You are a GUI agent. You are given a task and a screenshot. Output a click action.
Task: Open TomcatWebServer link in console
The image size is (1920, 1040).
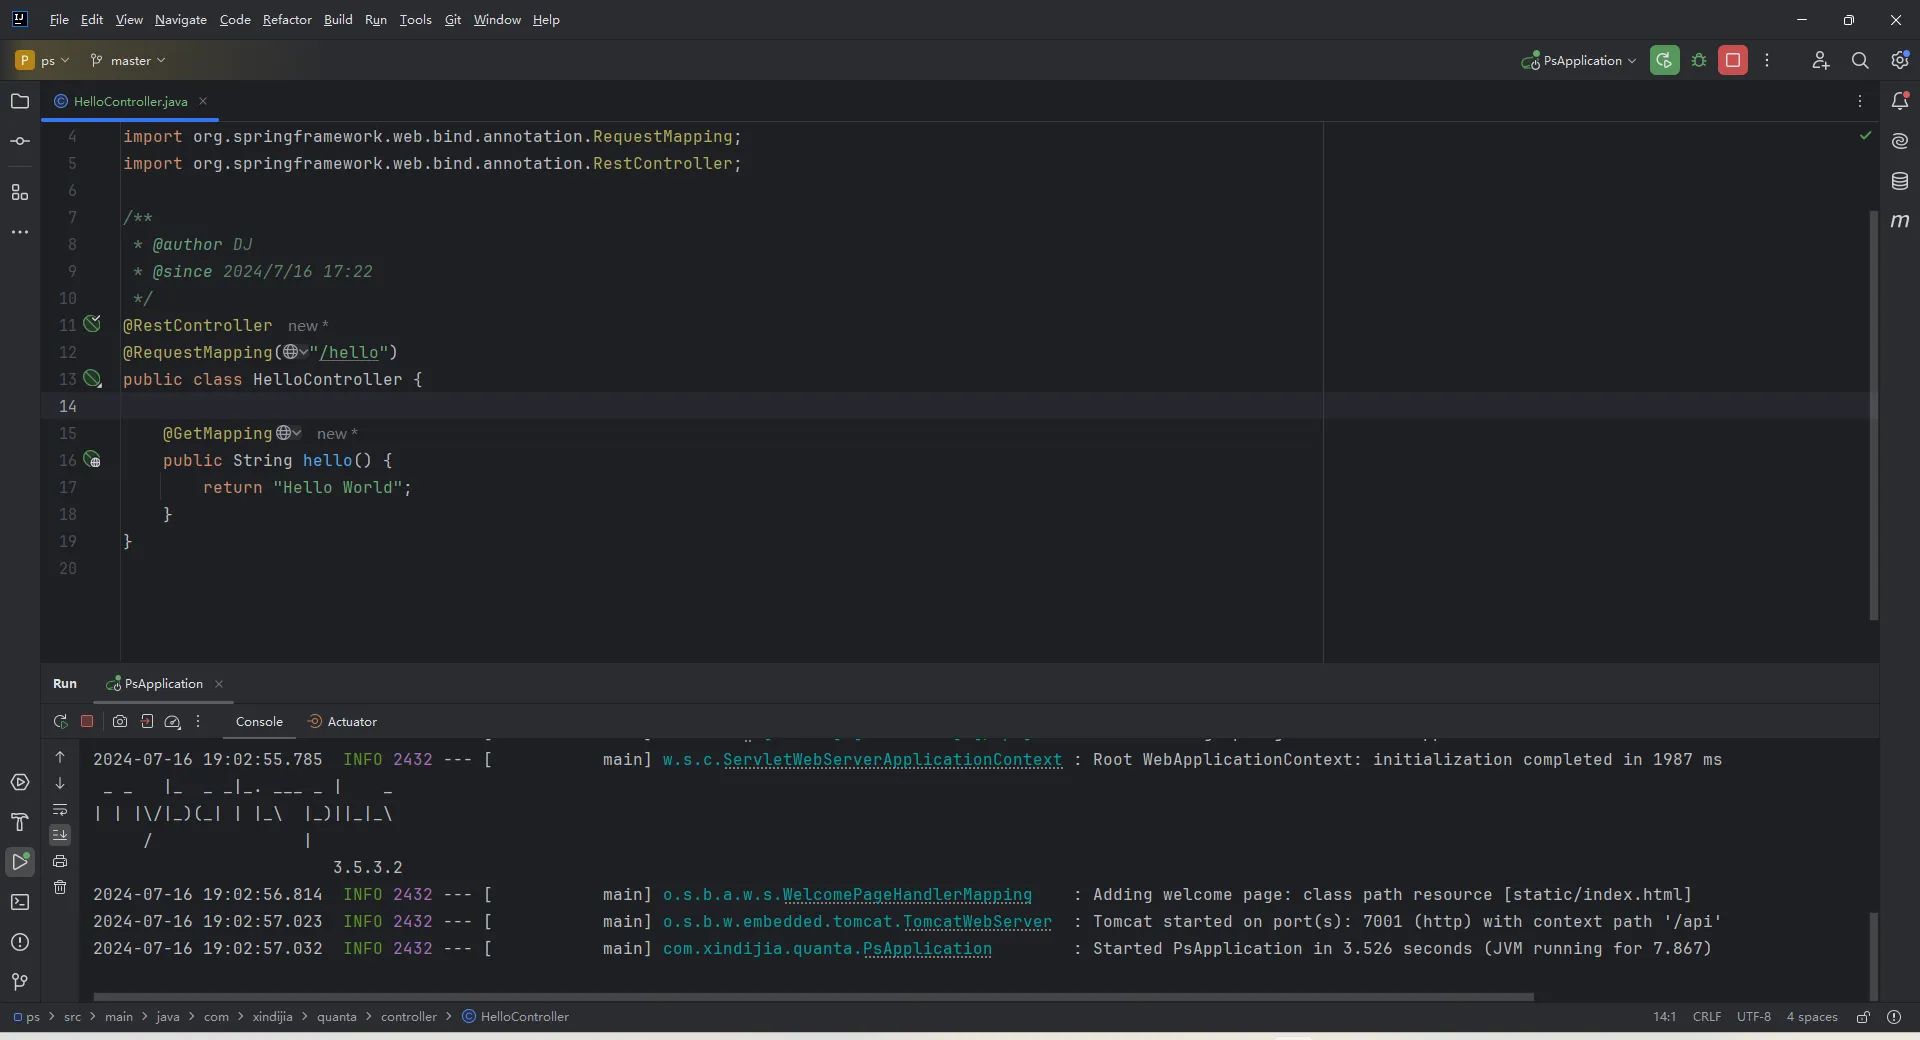tap(977, 922)
